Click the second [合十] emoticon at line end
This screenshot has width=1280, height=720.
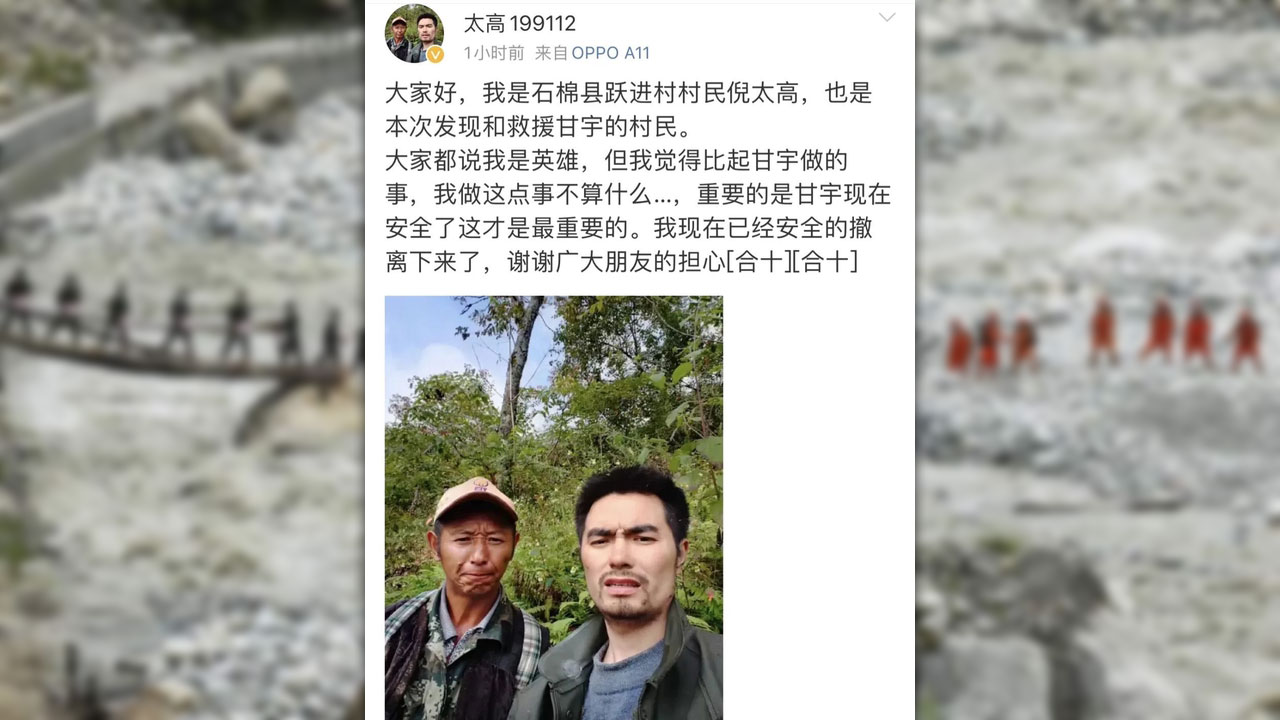[826, 263]
